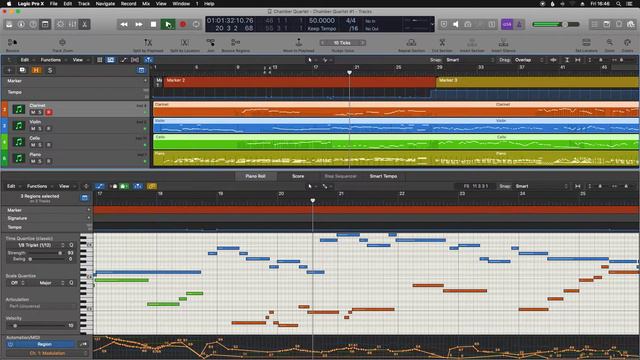
Task: Toggle the Inspector button
Action: [x=21, y=24]
